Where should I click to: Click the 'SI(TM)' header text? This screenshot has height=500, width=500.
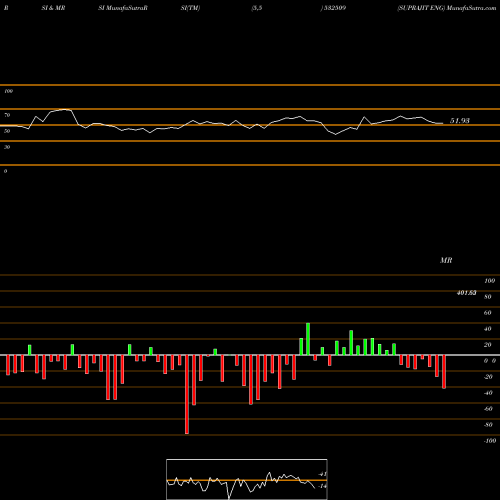[x=190, y=8]
